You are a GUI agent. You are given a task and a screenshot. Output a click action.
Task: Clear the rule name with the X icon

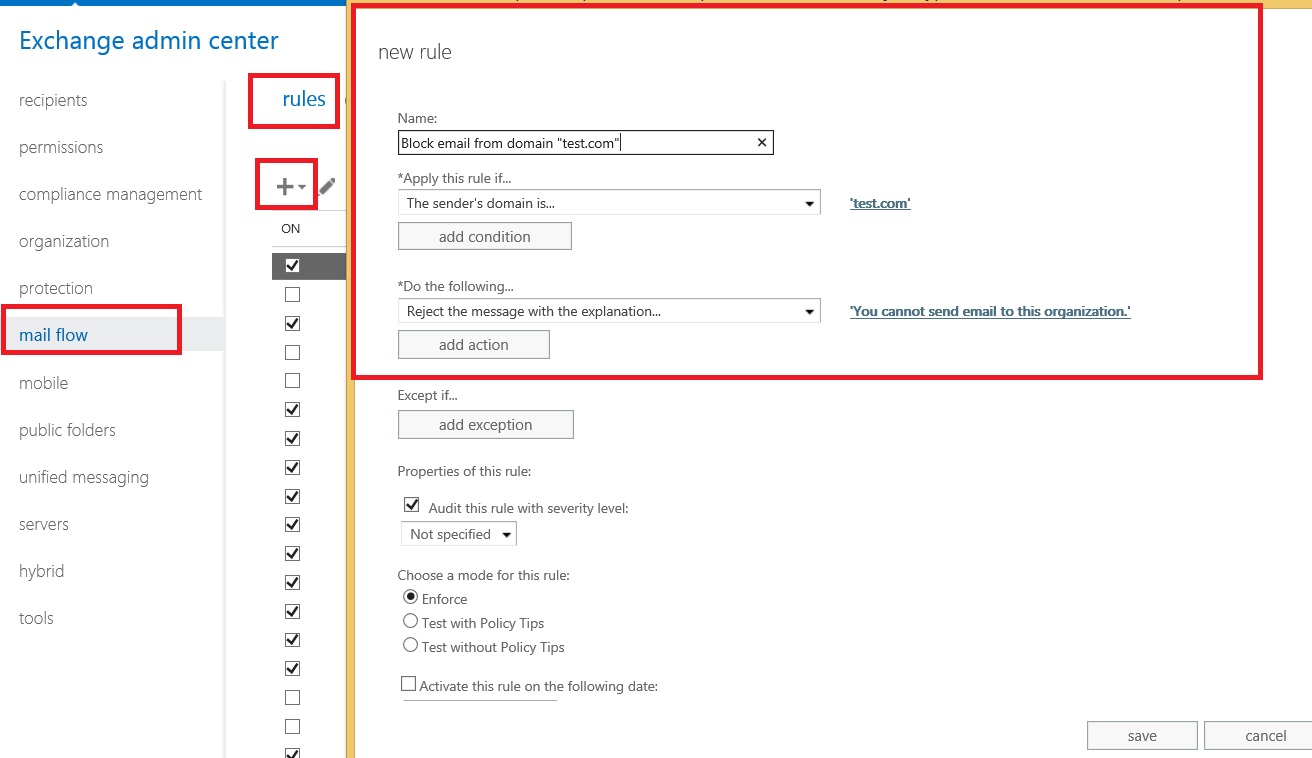pos(761,142)
